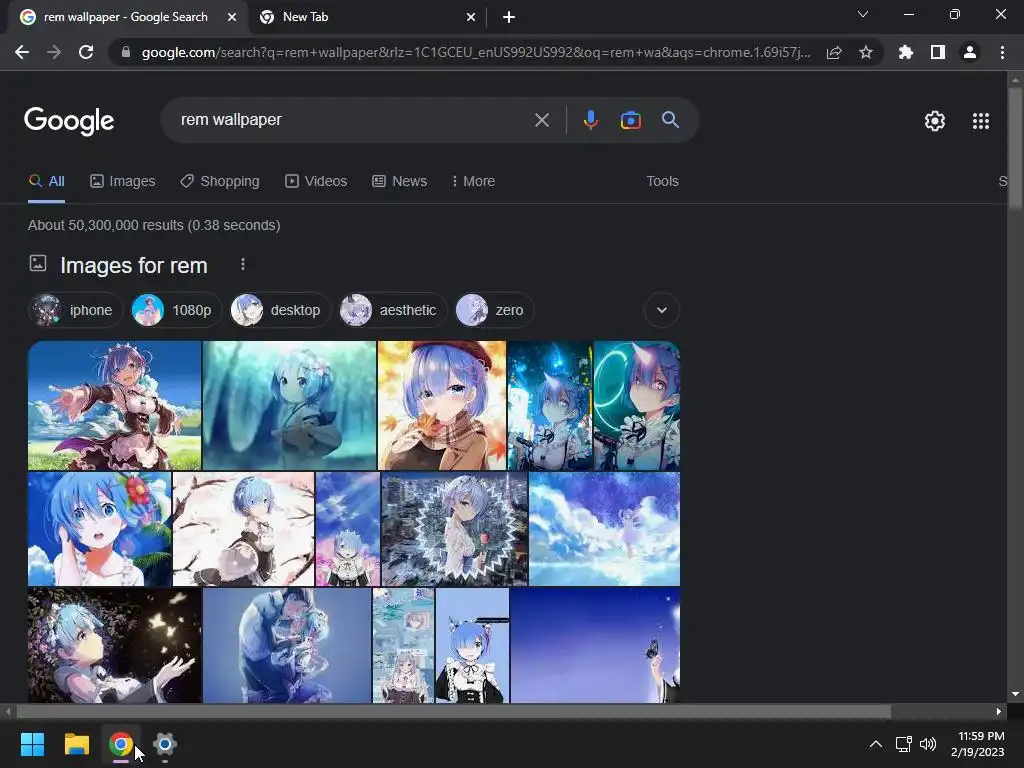Filter images by aesthetic chip
This screenshot has width=1024, height=768.
(392, 310)
